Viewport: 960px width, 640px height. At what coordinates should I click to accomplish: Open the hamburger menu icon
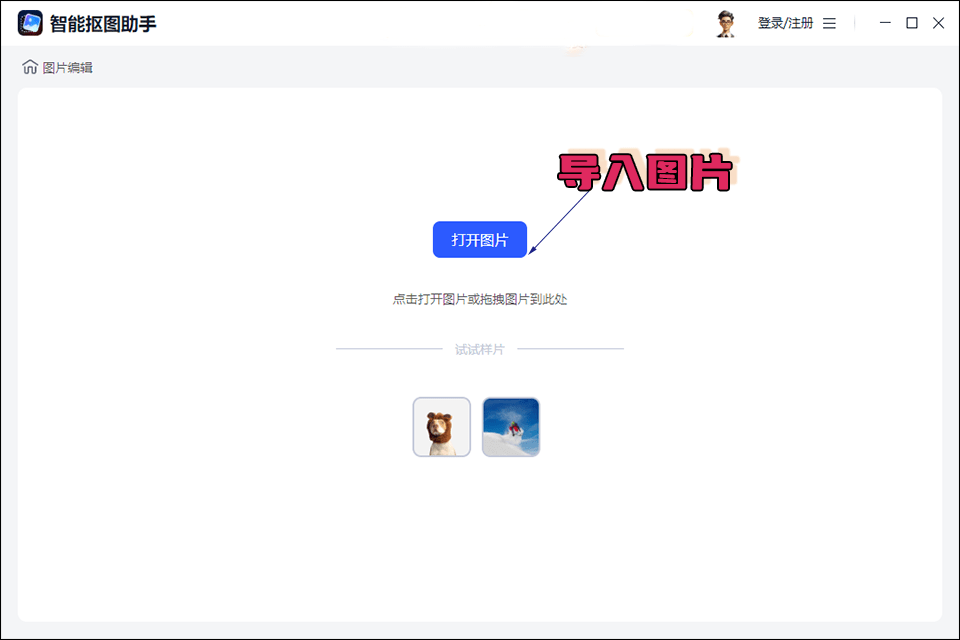(x=829, y=23)
